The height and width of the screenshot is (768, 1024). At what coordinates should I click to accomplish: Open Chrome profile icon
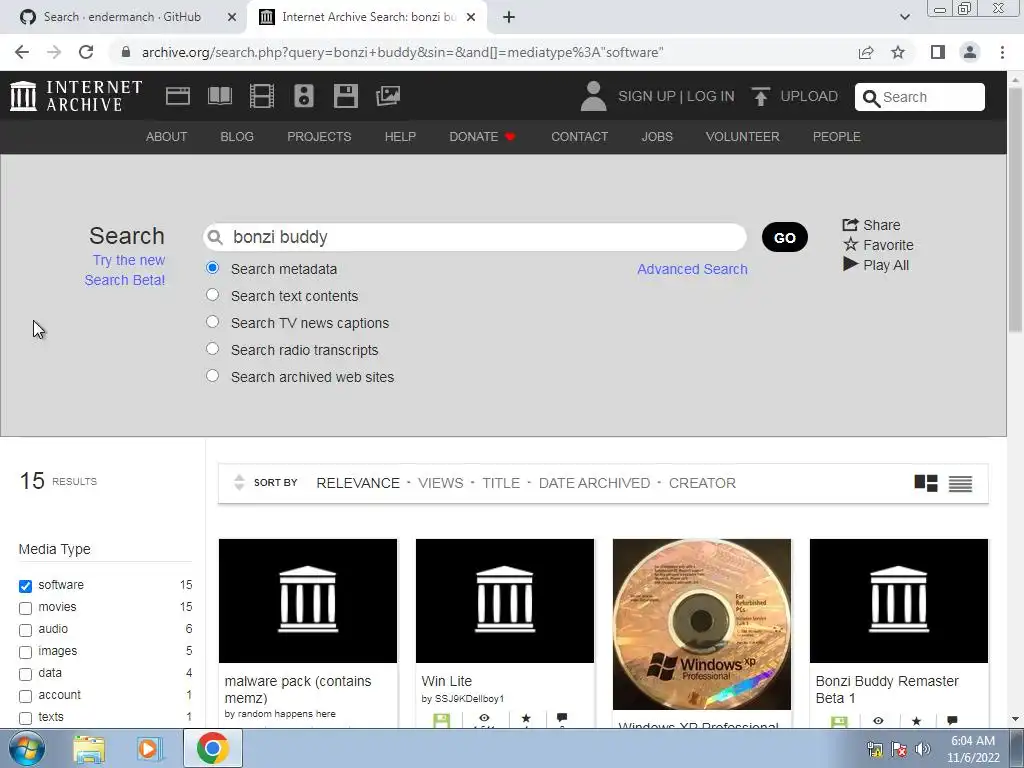(x=970, y=52)
